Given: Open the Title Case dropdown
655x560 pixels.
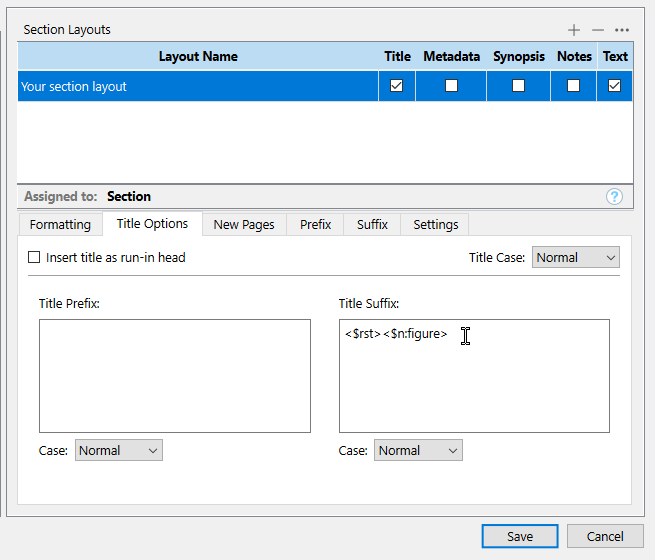Looking at the screenshot, I should tap(575, 257).
